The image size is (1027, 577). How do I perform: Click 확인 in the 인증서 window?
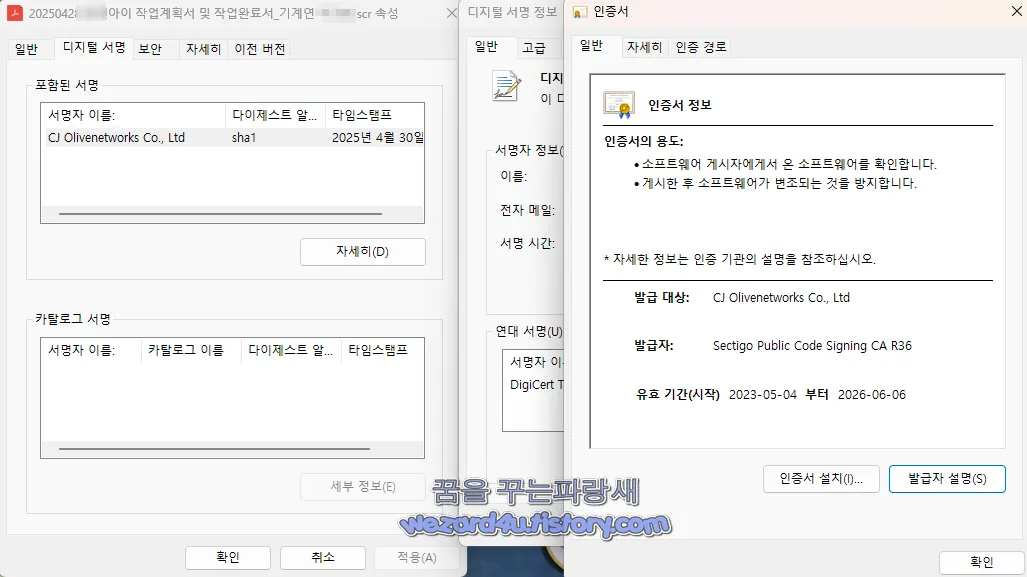pyautogui.click(x=981, y=562)
